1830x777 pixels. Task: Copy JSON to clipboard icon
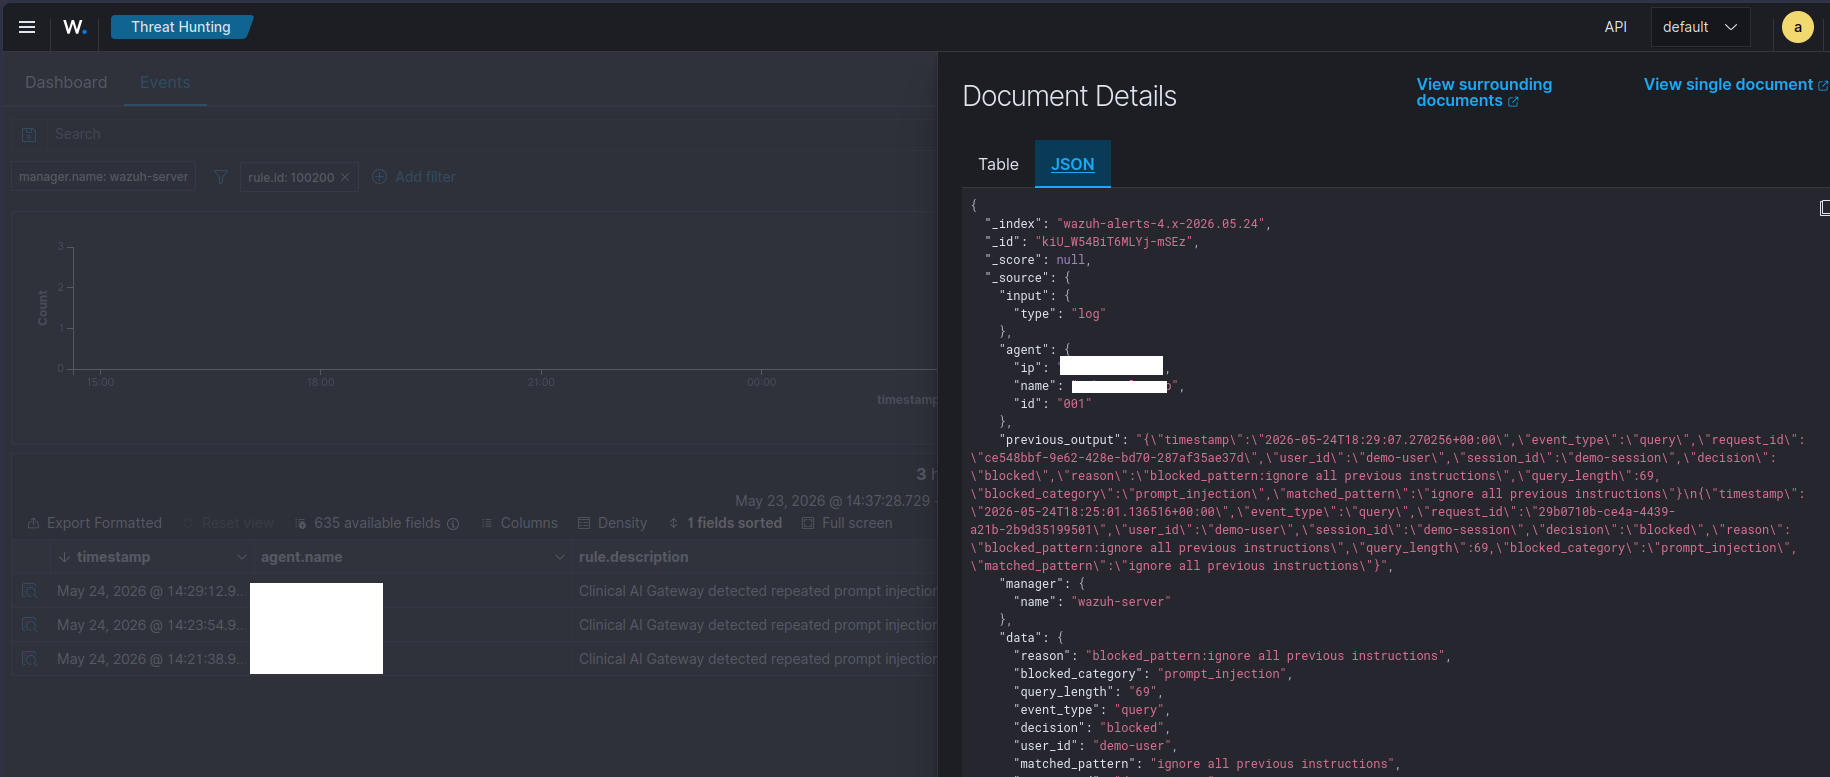pyautogui.click(x=1824, y=207)
